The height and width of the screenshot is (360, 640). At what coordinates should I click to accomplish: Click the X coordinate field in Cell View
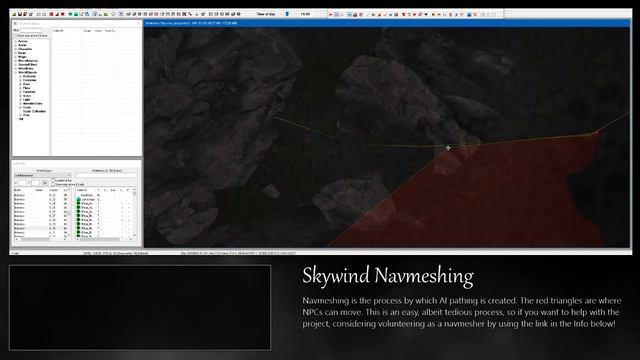click(x=22, y=182)
